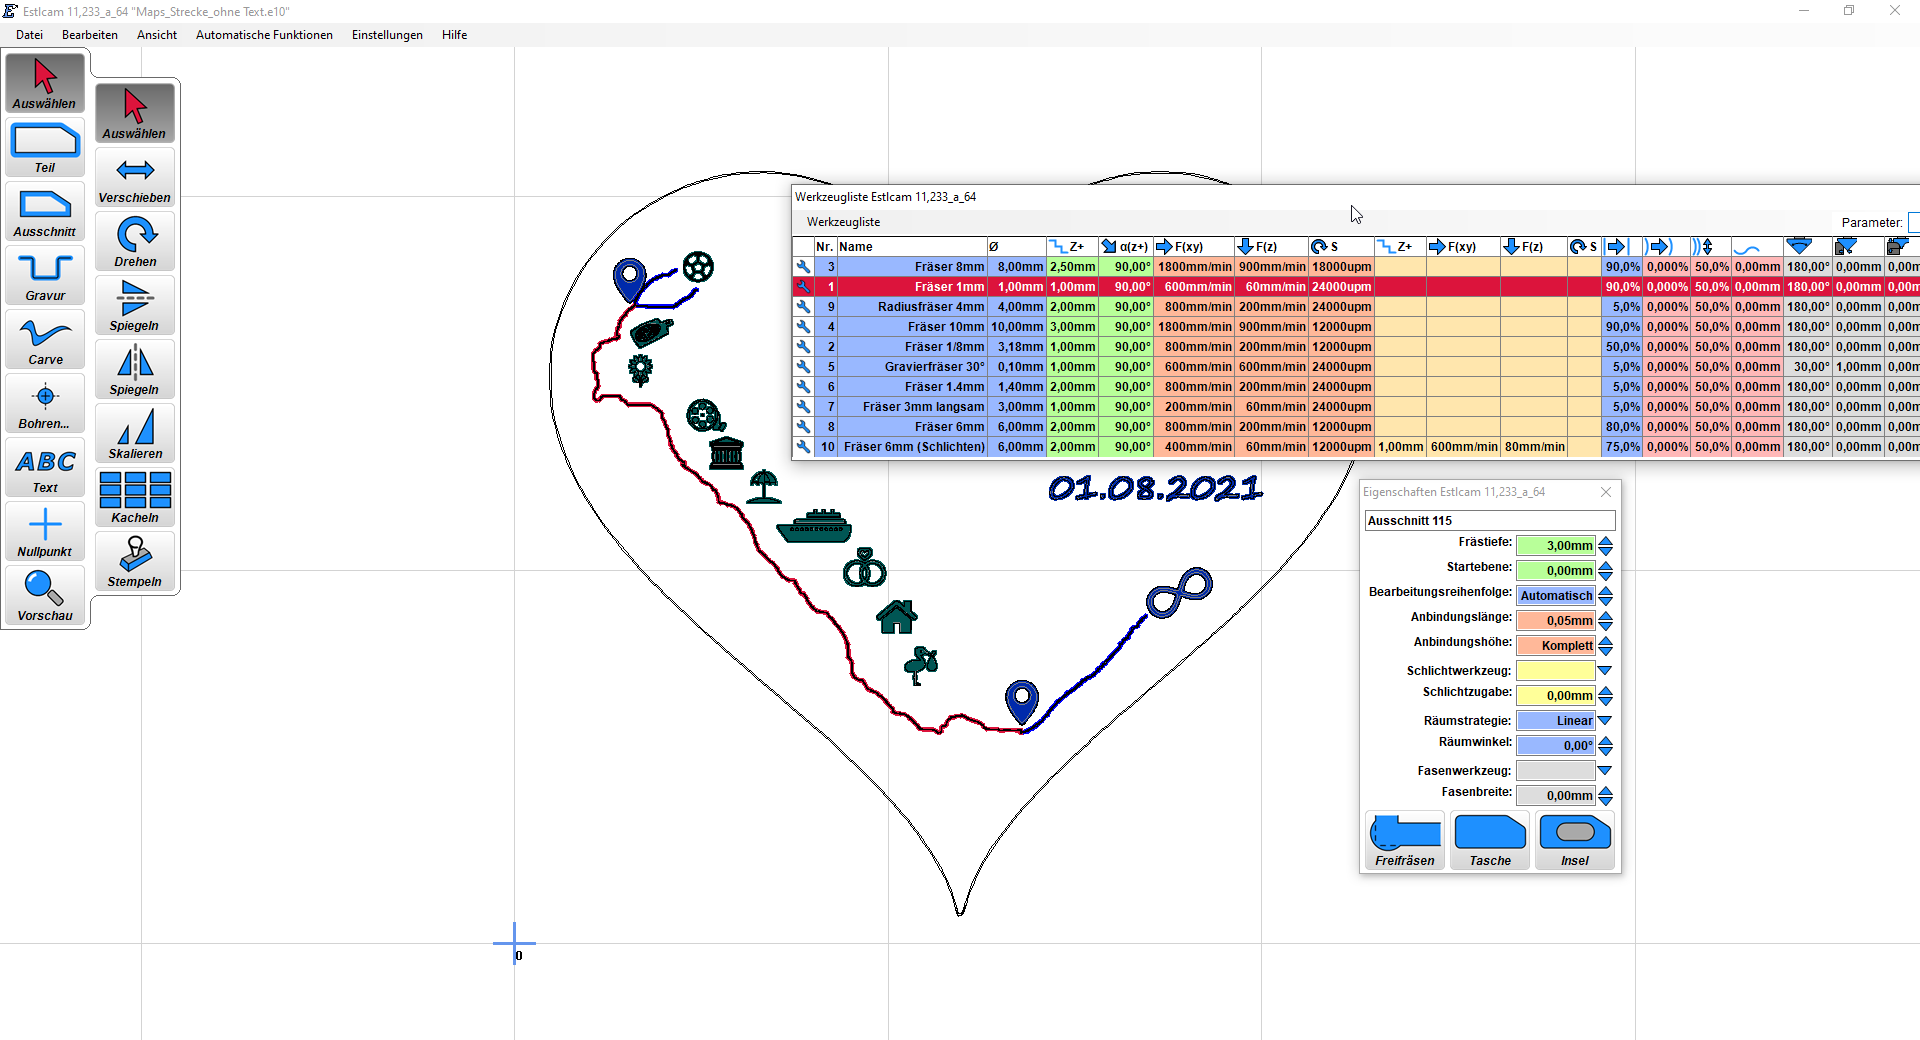Screen dimensions: 1920x1040
Task: Click wrench icon for Fräser 3mm langsam
Action: [803, 407]
